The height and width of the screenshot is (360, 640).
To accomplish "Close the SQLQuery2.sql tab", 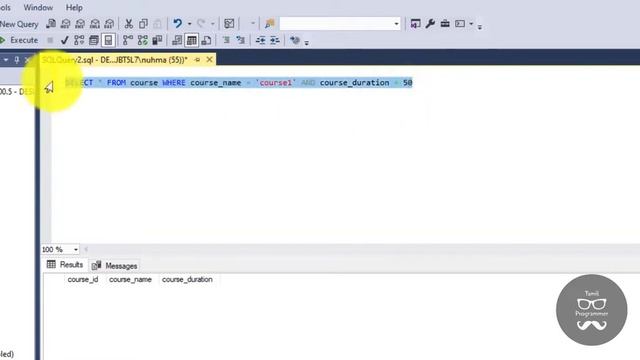I will point(209,60).
